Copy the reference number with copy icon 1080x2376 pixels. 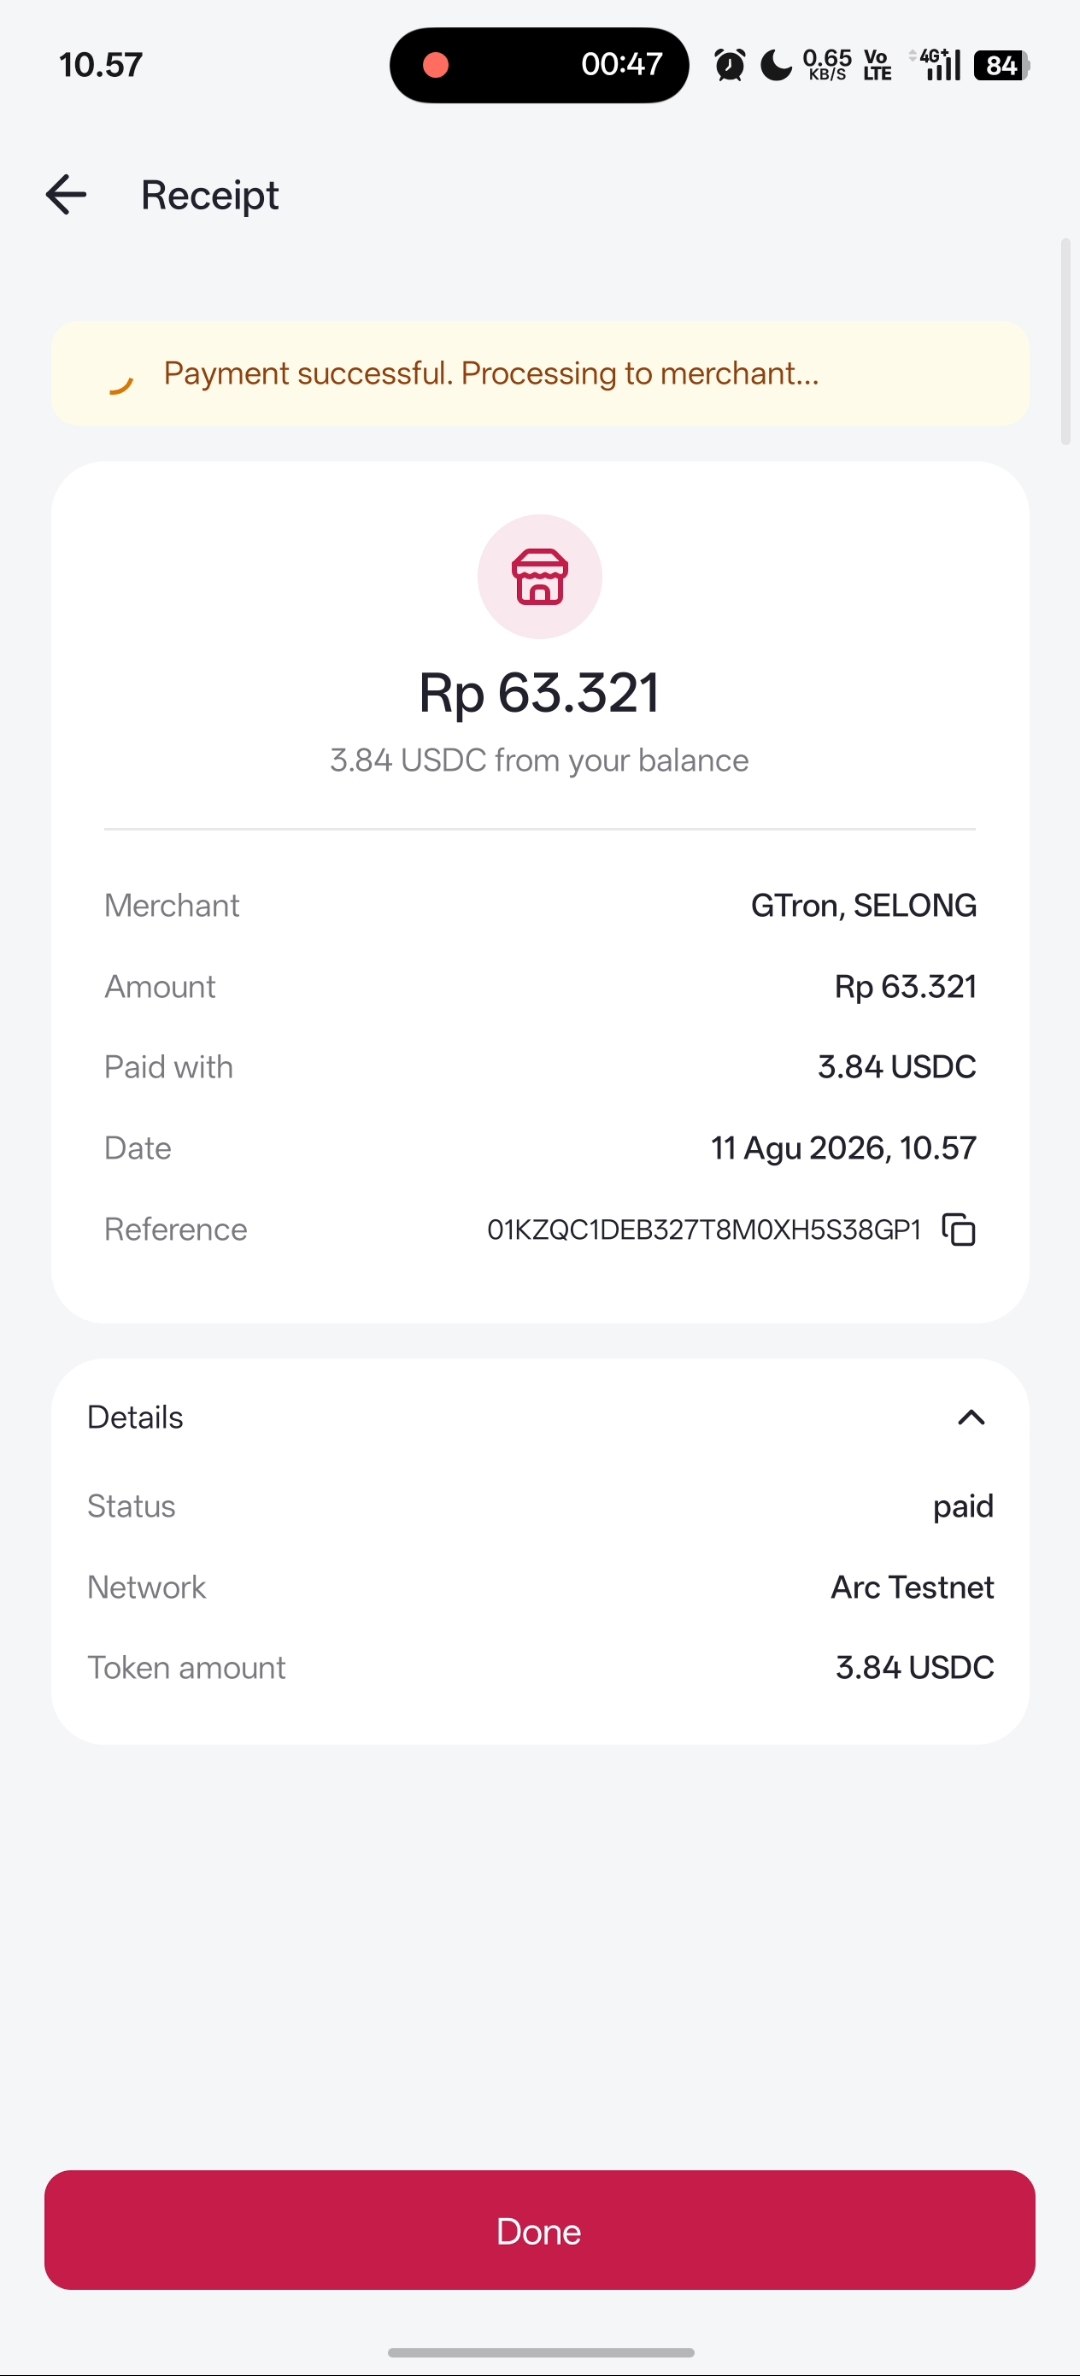(959, 1229)
